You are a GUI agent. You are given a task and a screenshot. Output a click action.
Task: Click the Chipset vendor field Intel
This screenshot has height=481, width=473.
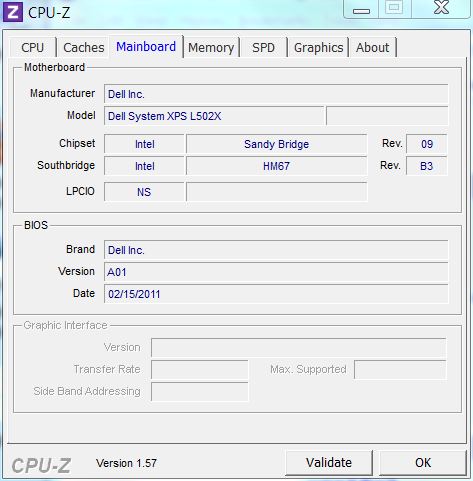[x=144, y=144]
